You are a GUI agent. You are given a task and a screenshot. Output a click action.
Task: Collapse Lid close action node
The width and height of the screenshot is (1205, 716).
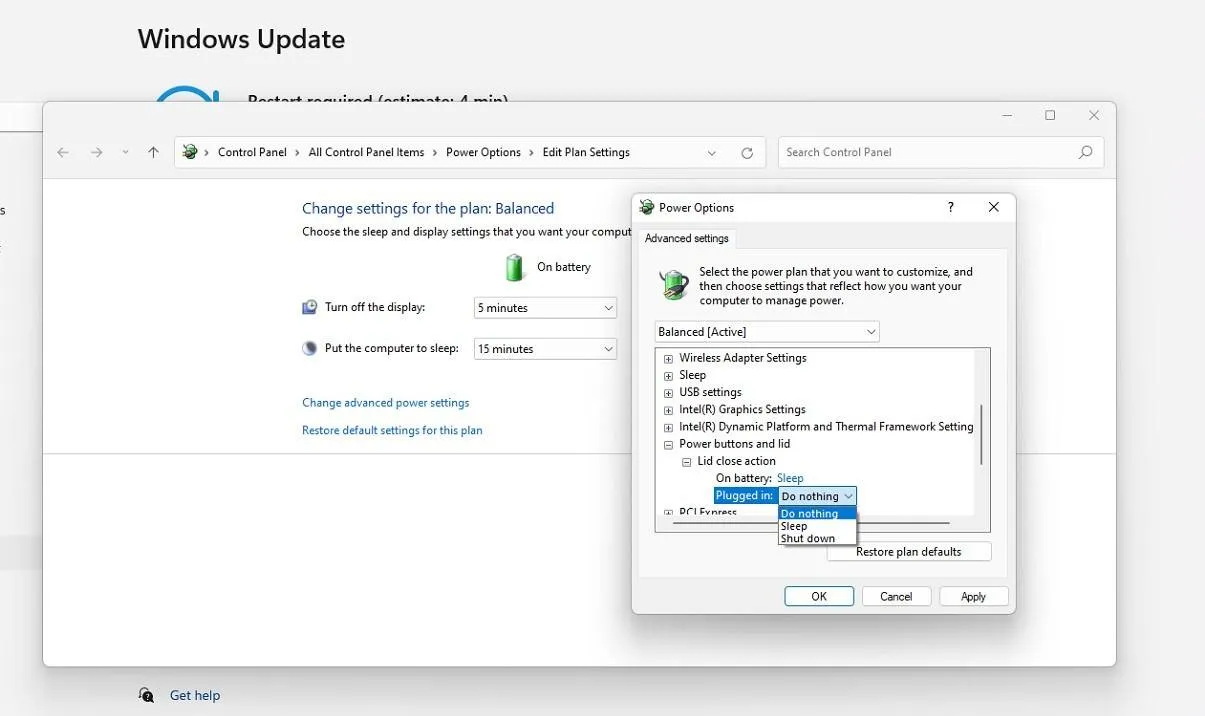[x=687, y=462]
